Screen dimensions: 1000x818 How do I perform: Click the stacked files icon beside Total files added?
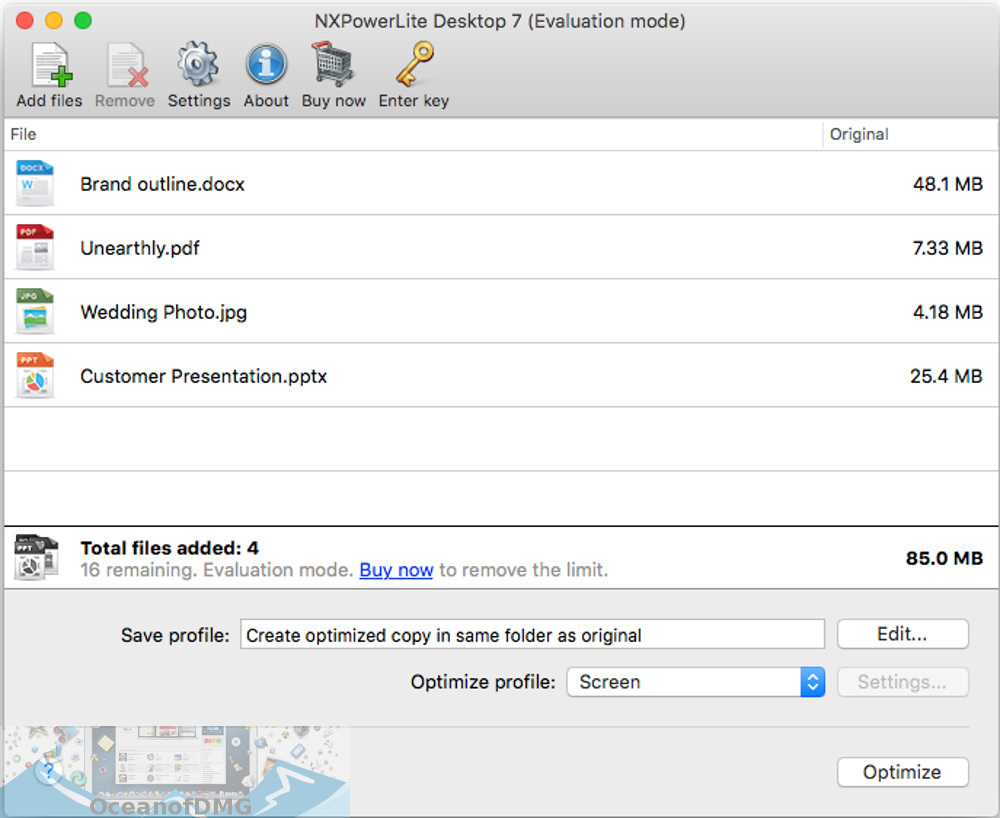(36, 557)
